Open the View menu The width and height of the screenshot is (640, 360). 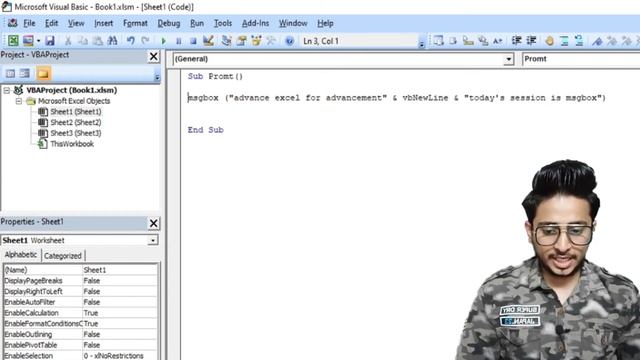click(76, 23)
